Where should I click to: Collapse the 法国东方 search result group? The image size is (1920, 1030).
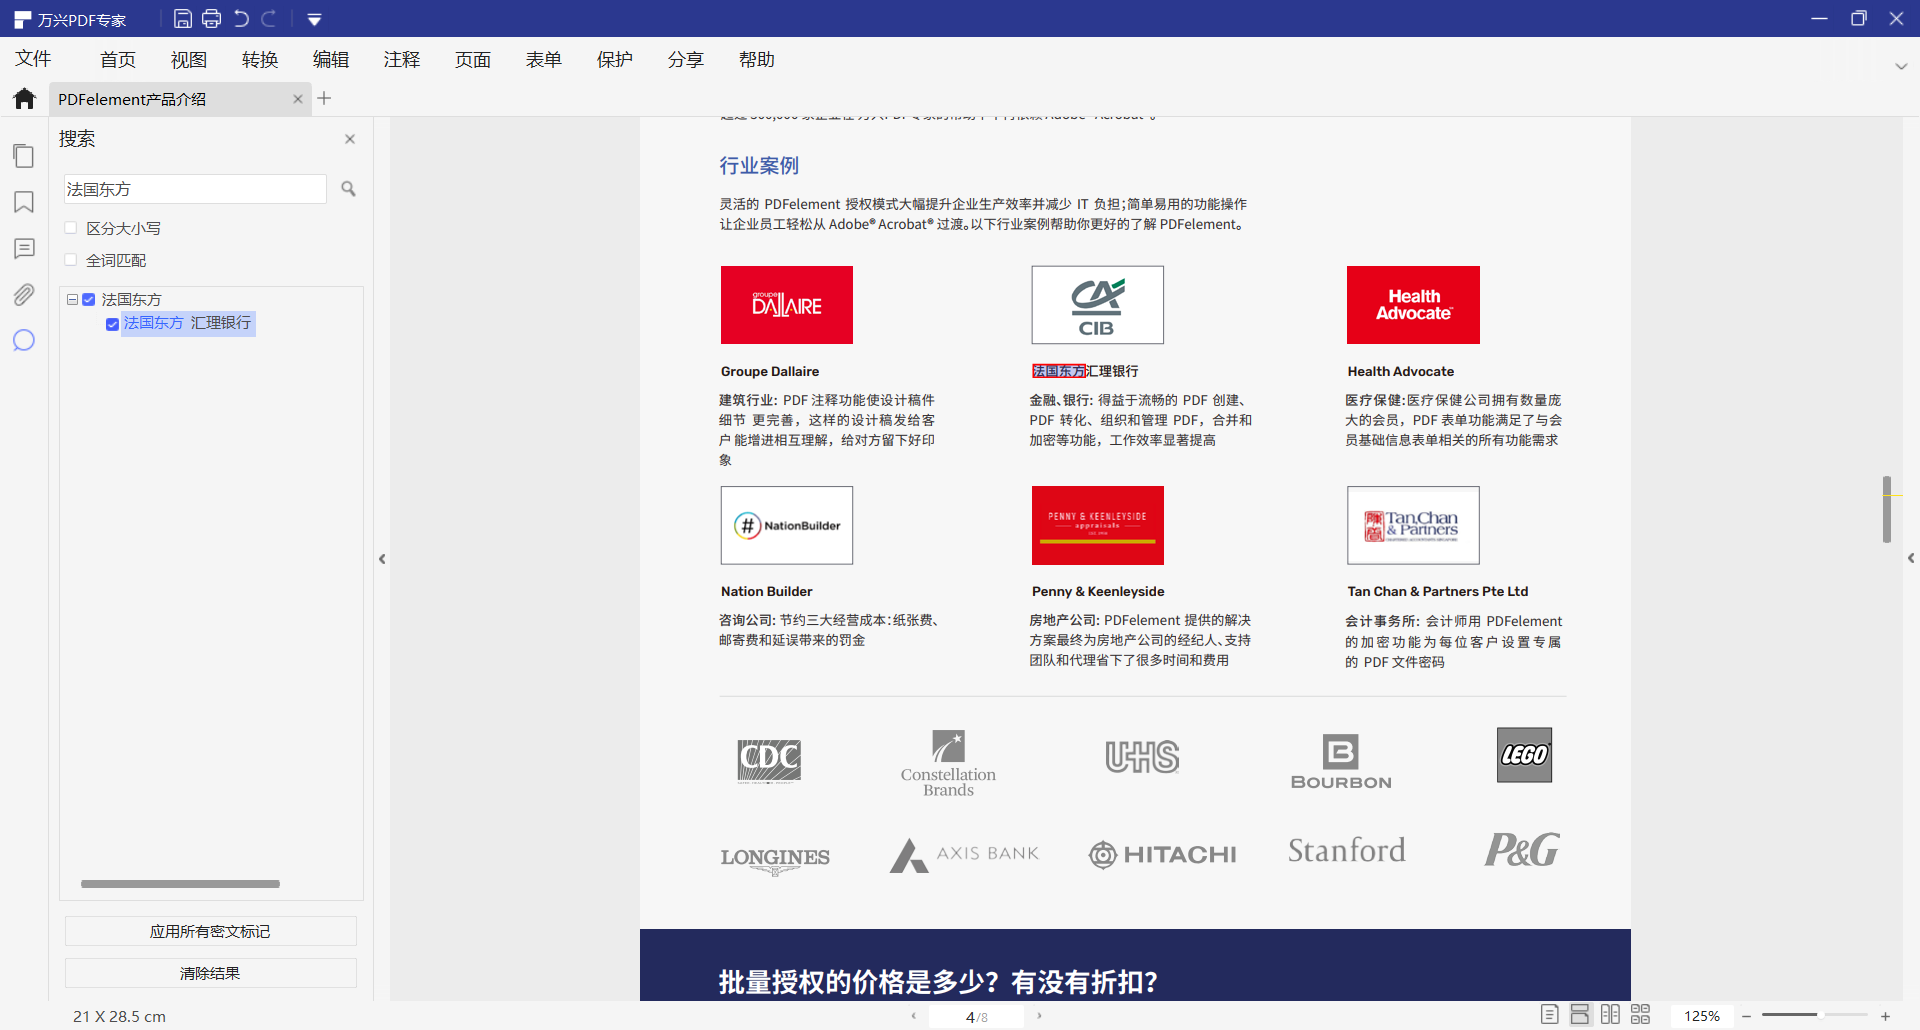tap(72, 298)
